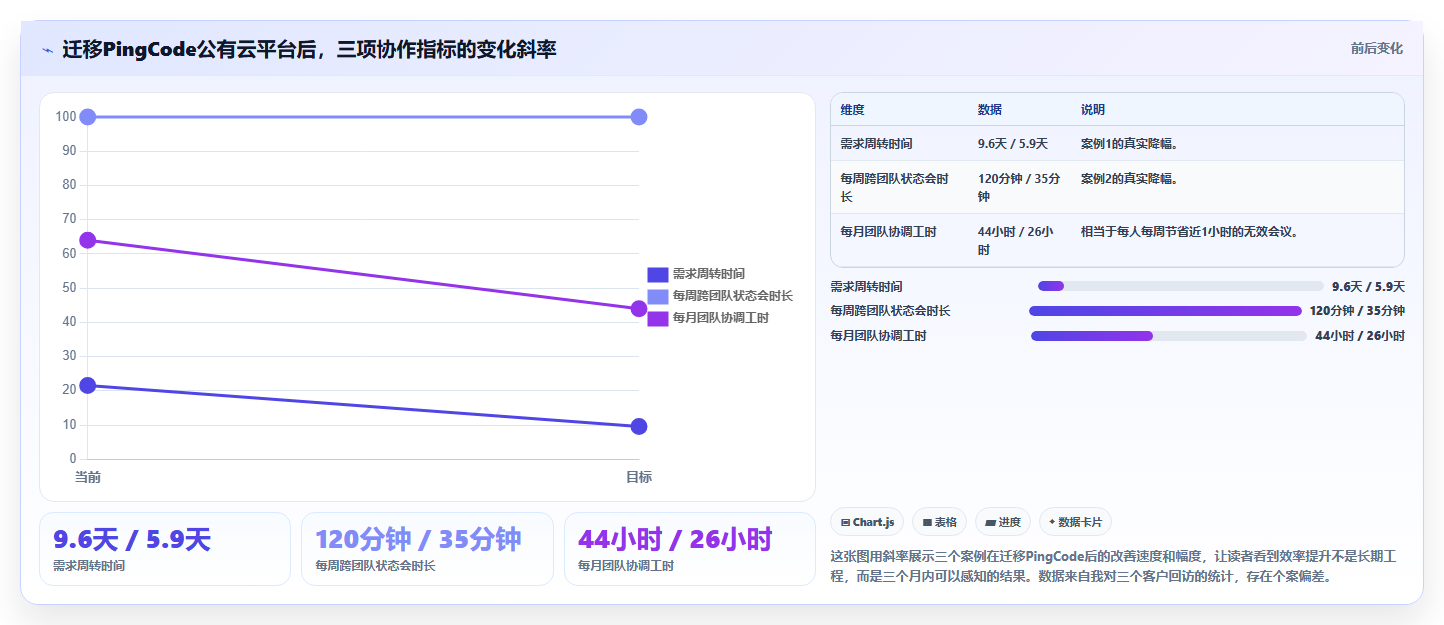
Task: Click progress value 120分钟 / 35分钟
Action: (x=1357, y=311)
